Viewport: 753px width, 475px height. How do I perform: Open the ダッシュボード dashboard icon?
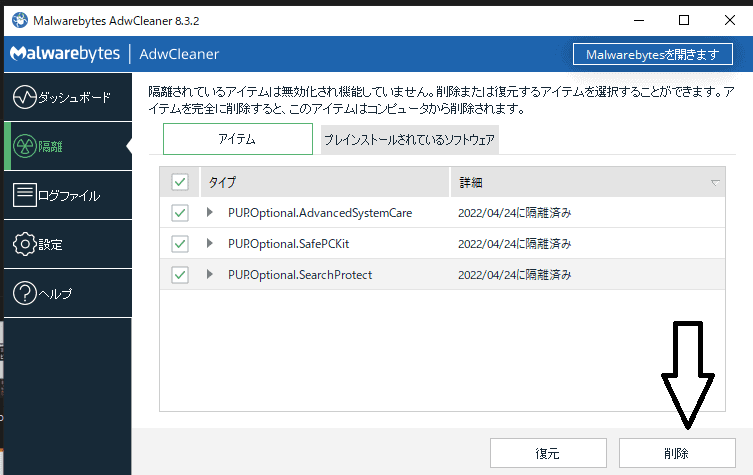click(24, 97)
